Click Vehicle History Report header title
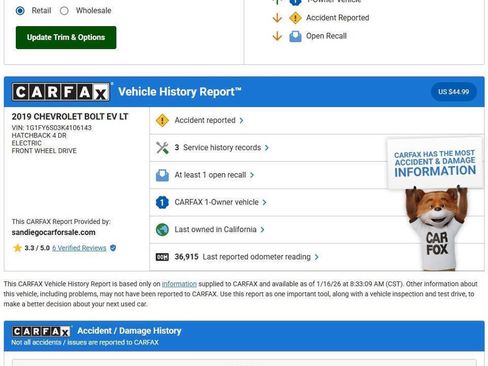Image resolution: width=488 pixels, height=366 pixels. click(180, 92)
